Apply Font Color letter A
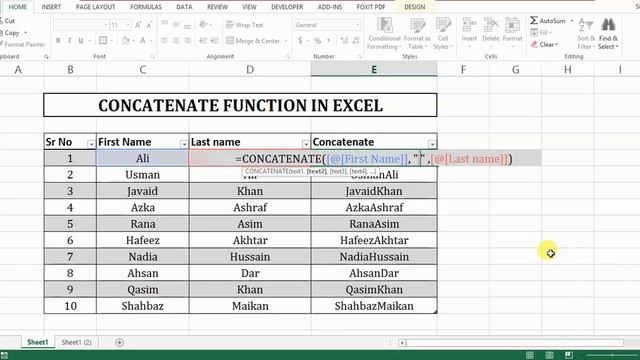 coord(143,40)
